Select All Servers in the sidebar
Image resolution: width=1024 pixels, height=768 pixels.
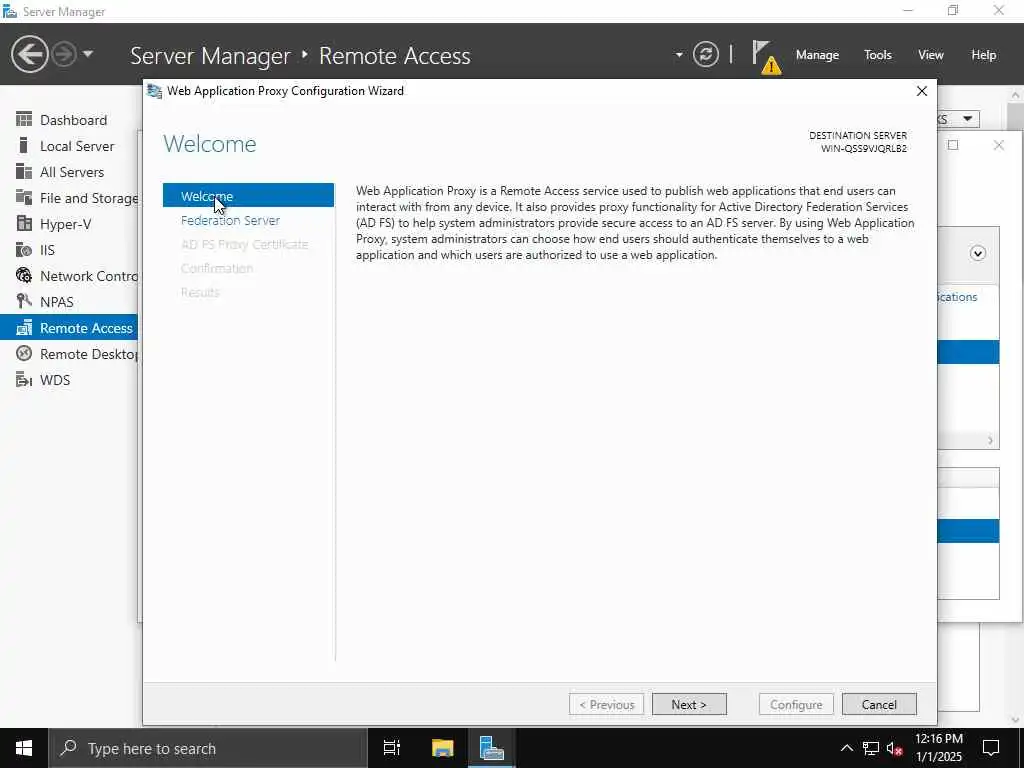point(69,172)
